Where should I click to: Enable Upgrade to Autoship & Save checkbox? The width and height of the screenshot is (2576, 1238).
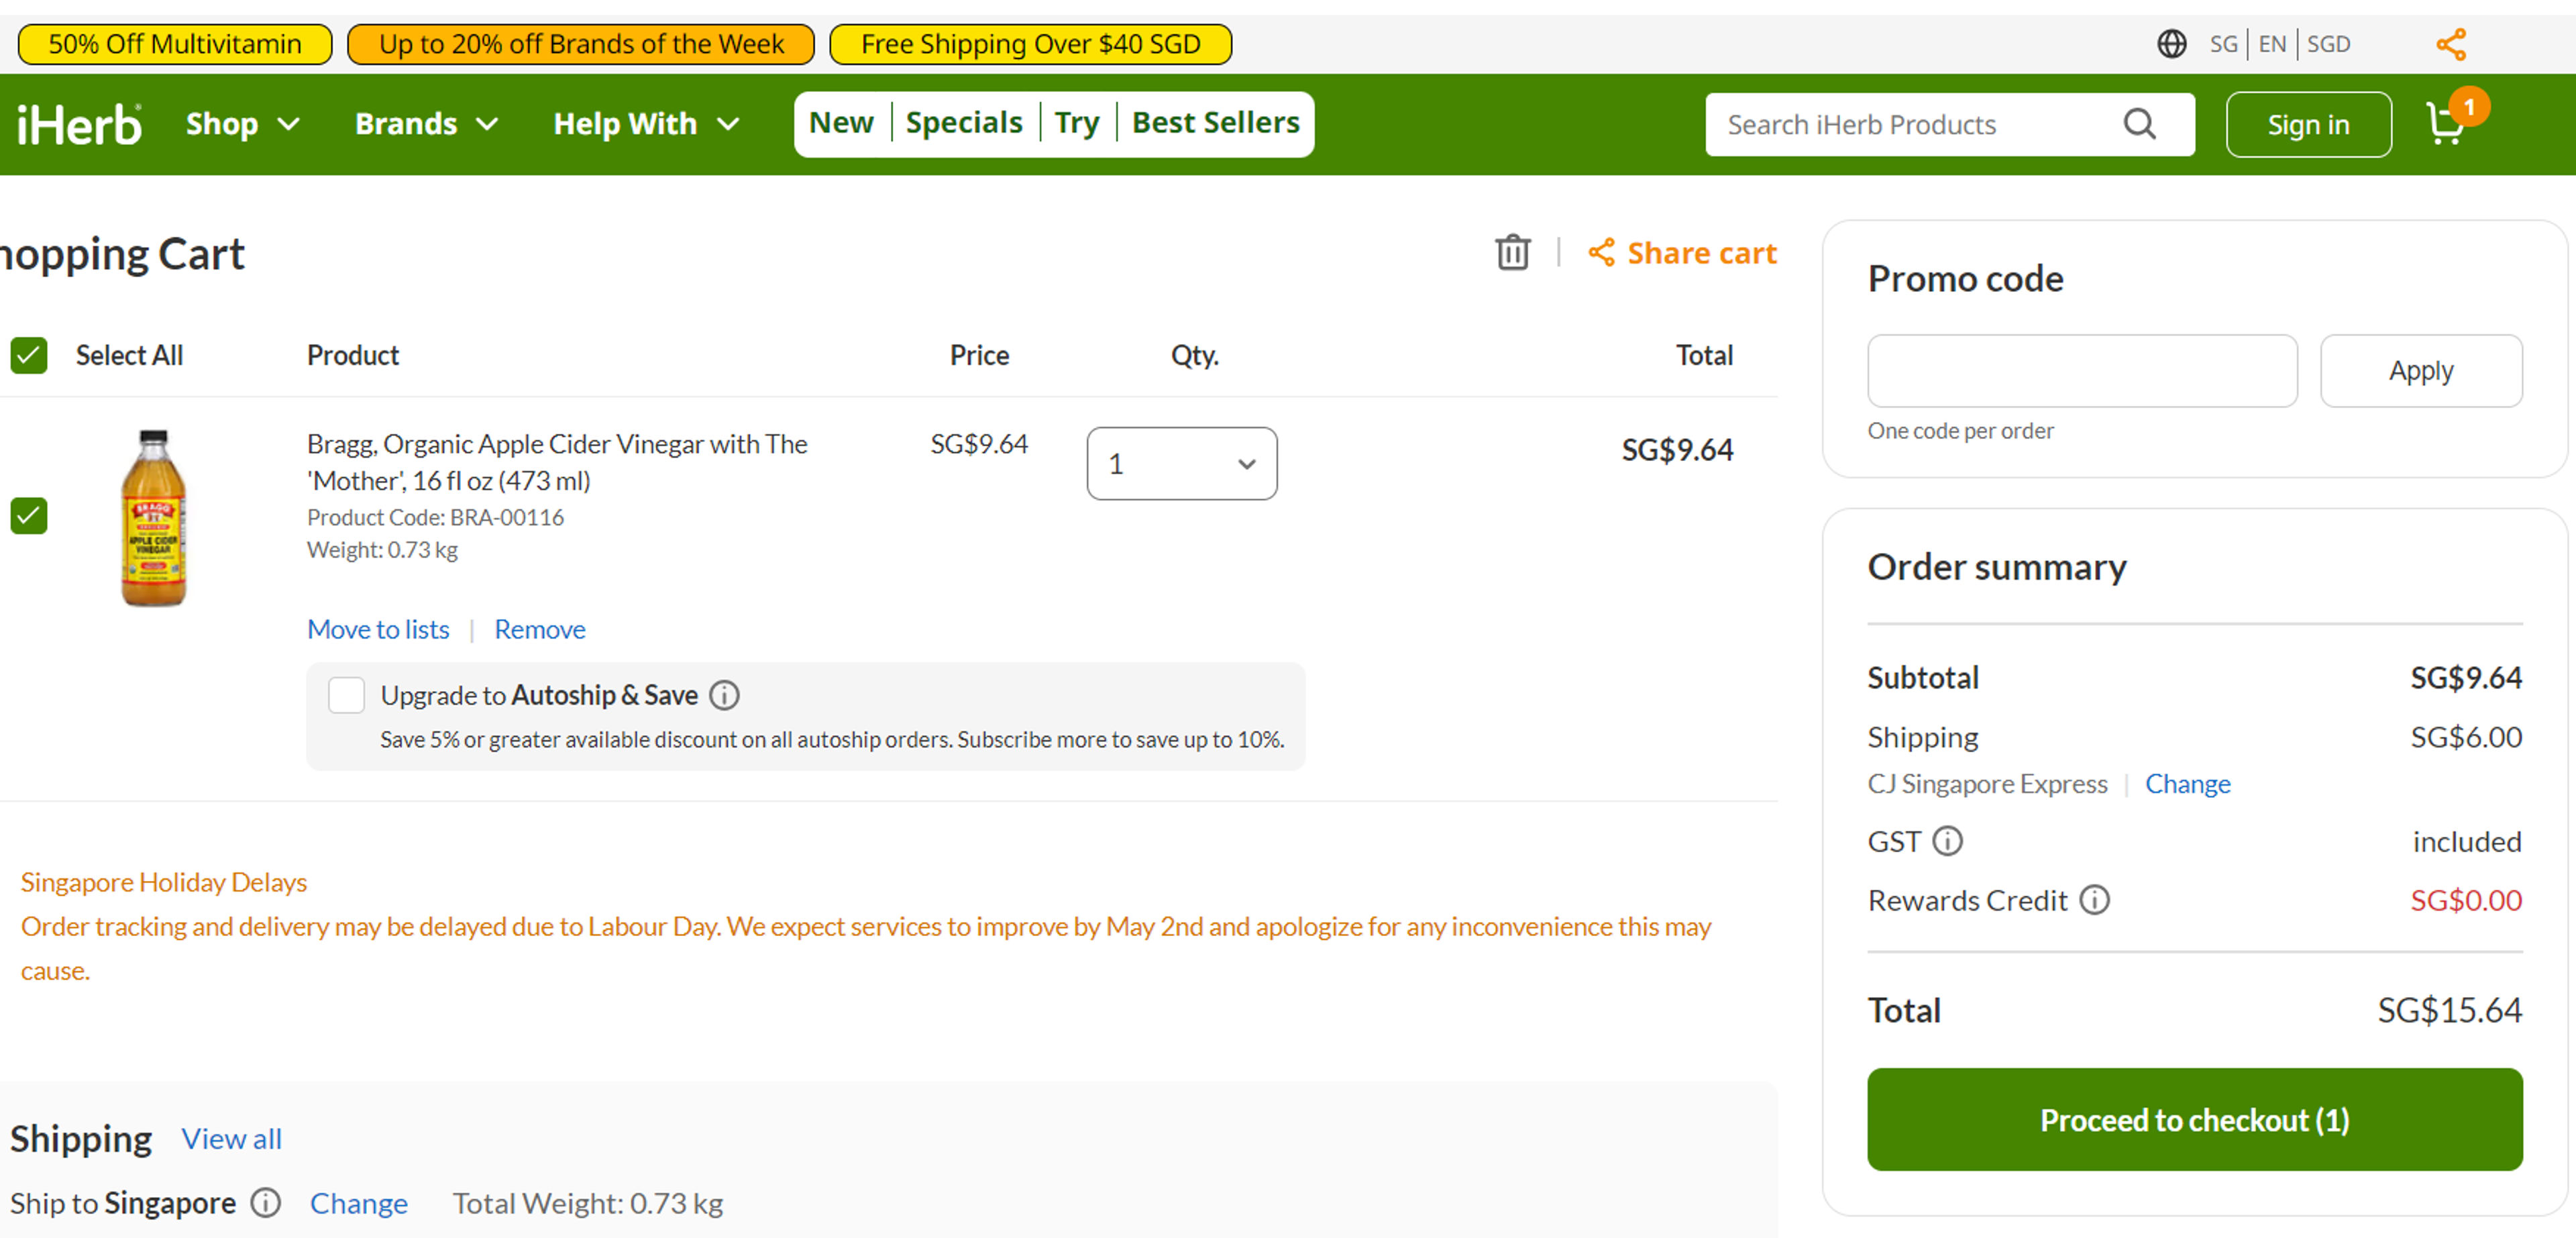pos(346,695)
